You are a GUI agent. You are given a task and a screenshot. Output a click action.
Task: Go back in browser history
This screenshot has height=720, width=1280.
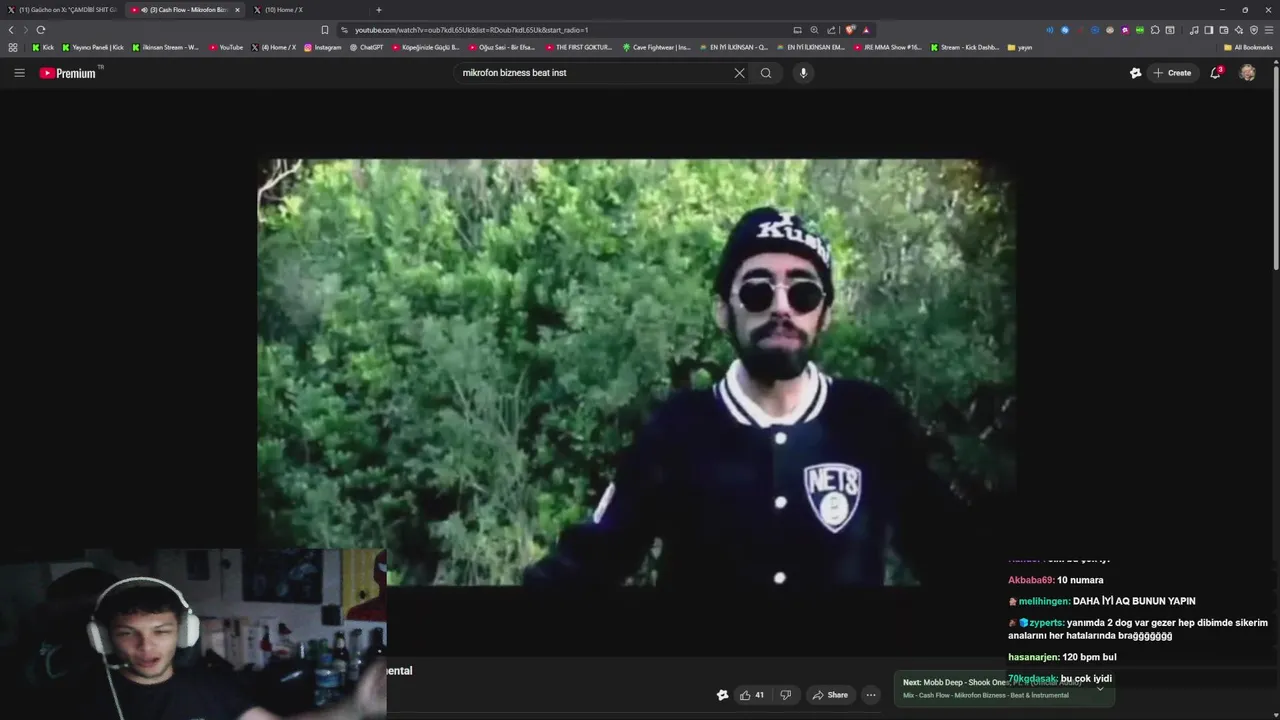11,30
